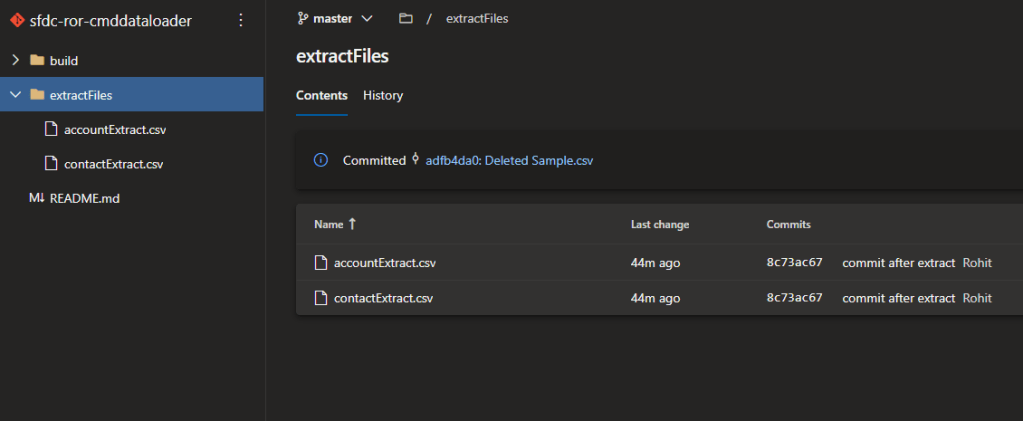This screenshot has width=1023, height=421.
Task: Open commit 8c73ac67 in accountExtract.csv row
Action: (x=794, y=262)
